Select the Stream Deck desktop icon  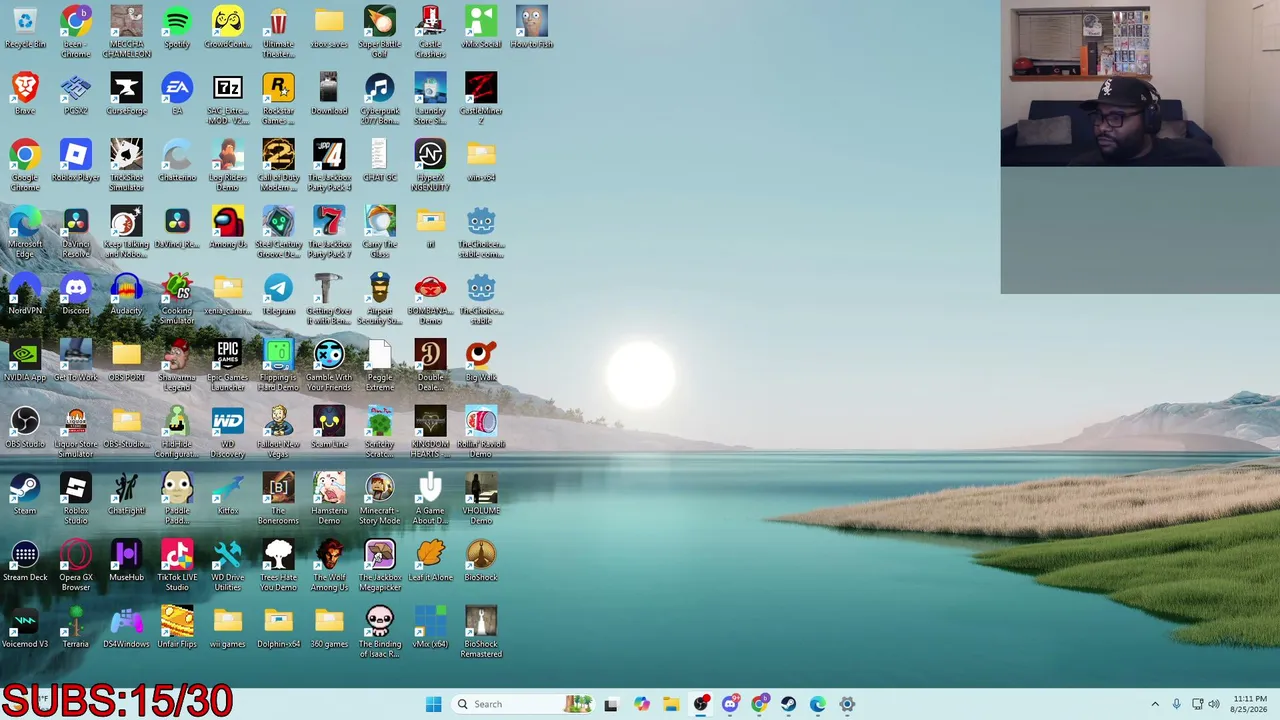tap(25, 561)
